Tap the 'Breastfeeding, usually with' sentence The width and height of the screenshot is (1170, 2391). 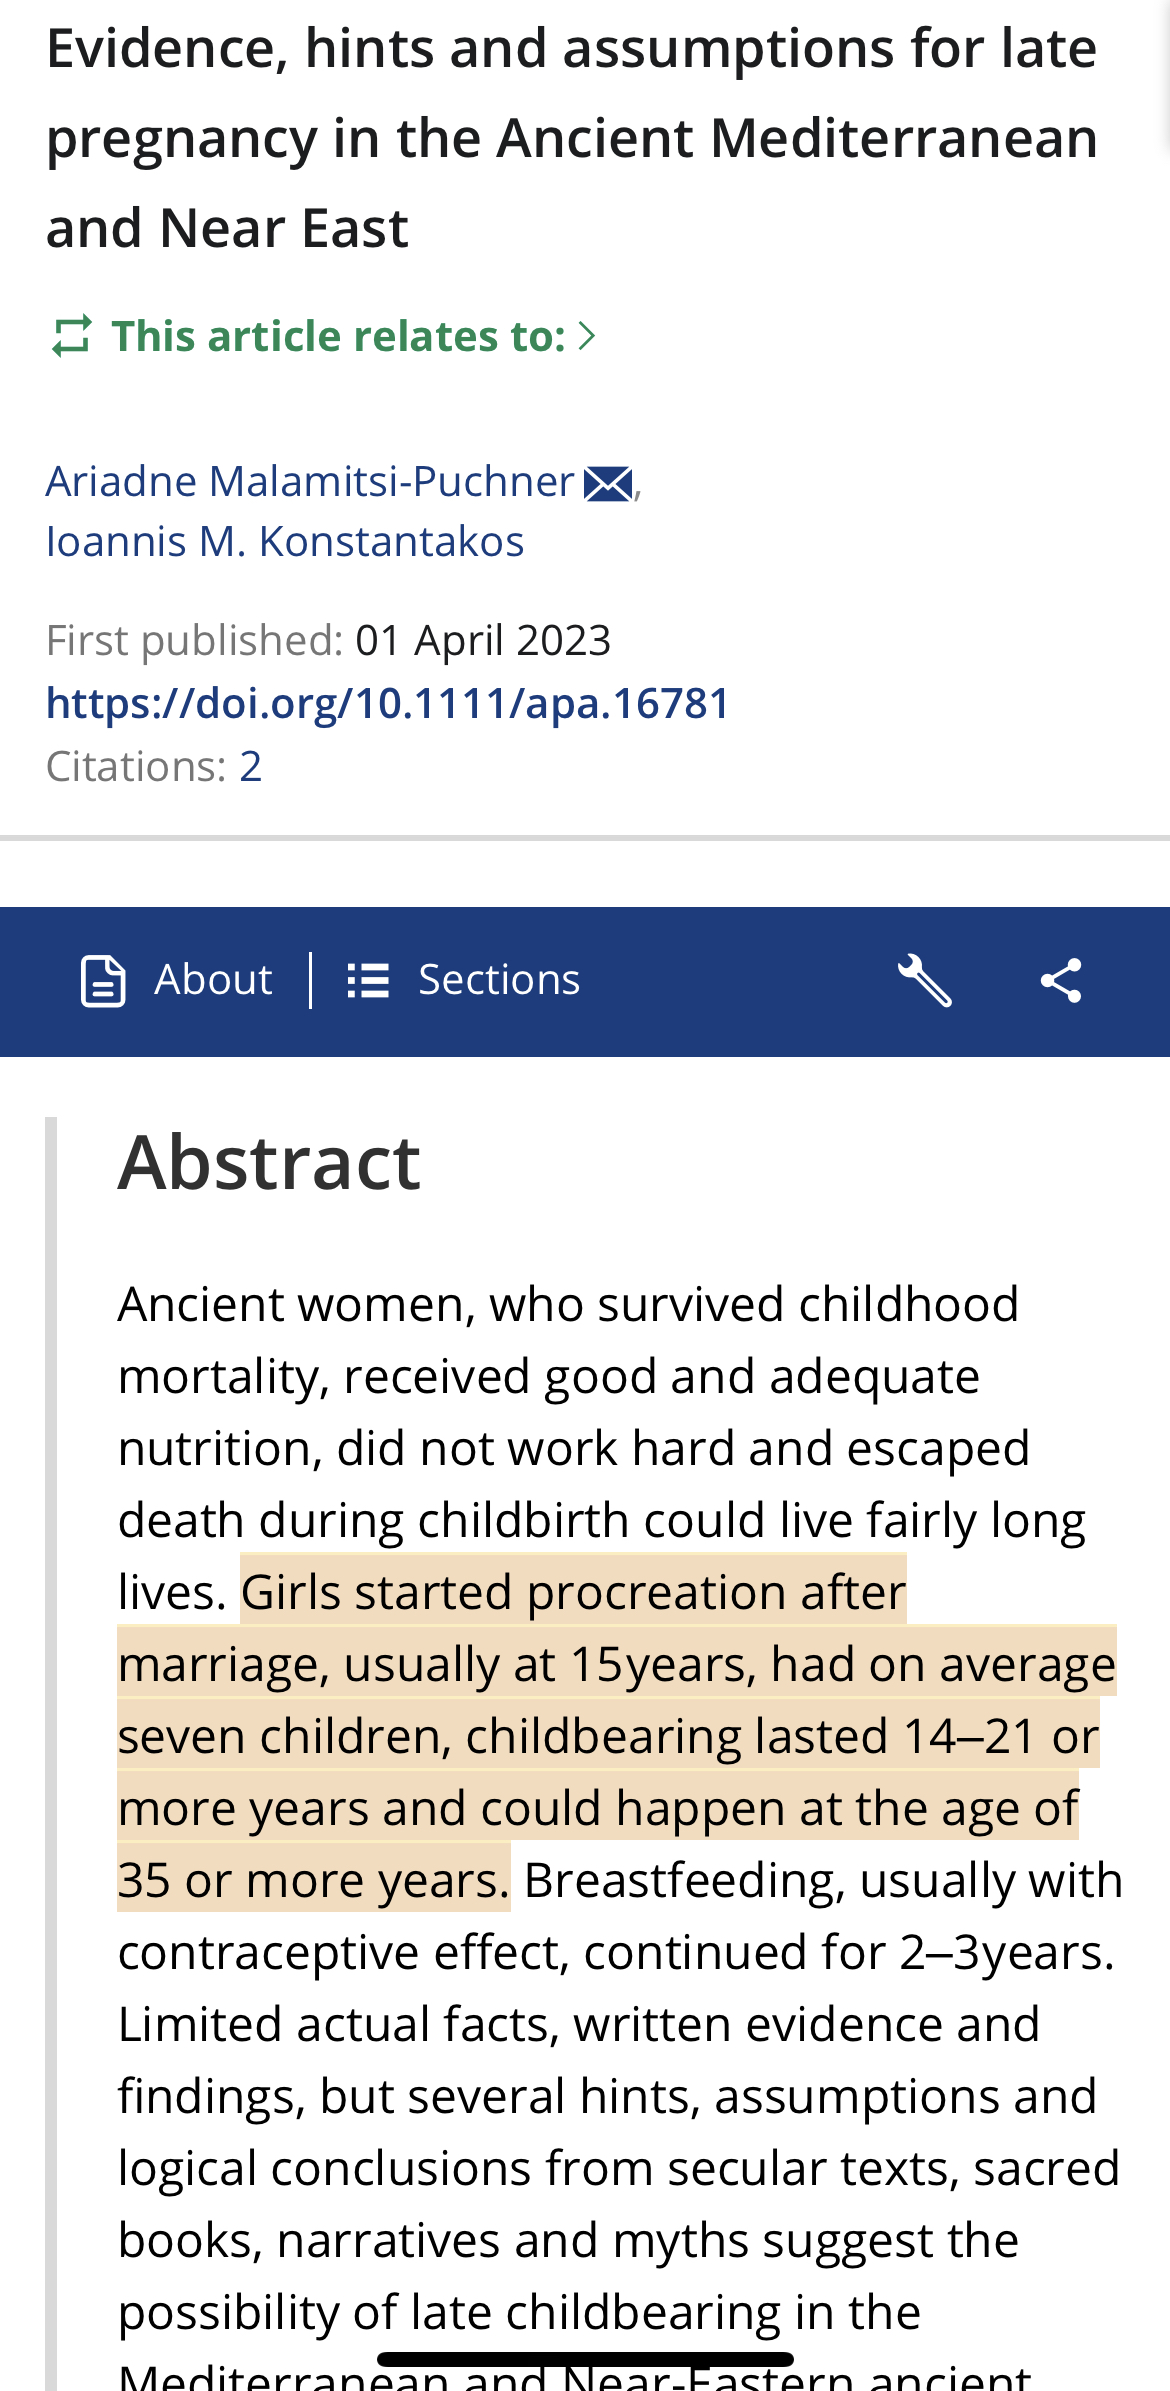[822, 1881]
